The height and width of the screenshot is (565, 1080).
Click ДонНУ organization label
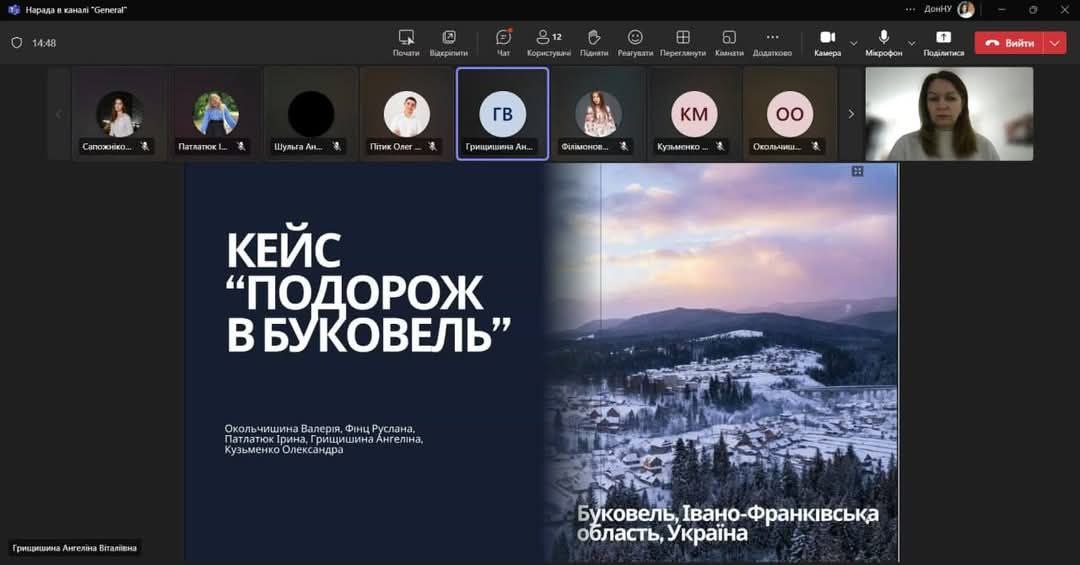pos(938,10)
